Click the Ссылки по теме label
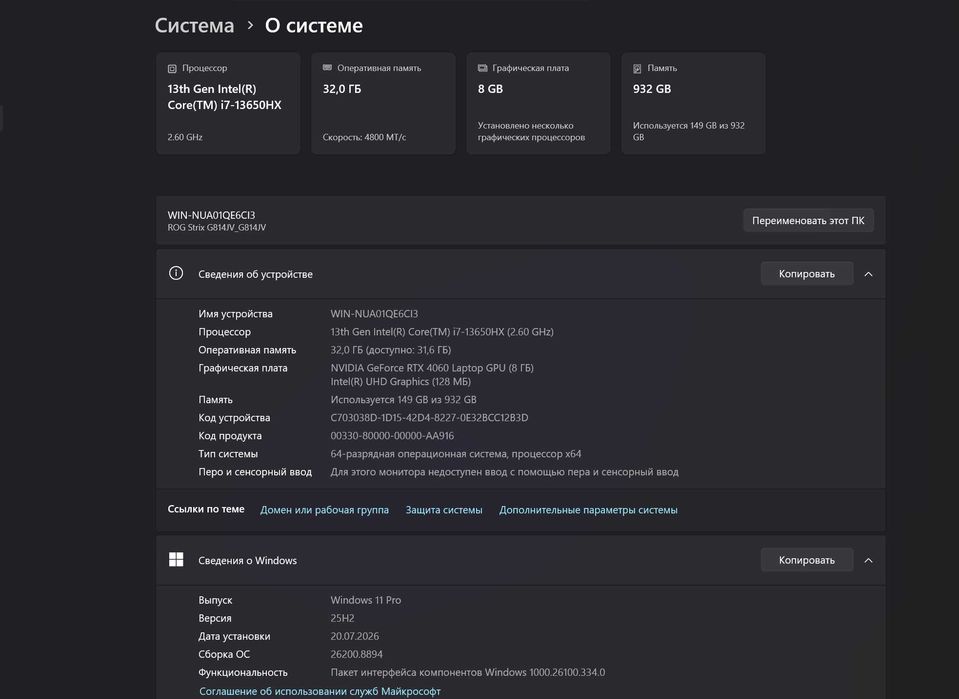 (206, 509)
